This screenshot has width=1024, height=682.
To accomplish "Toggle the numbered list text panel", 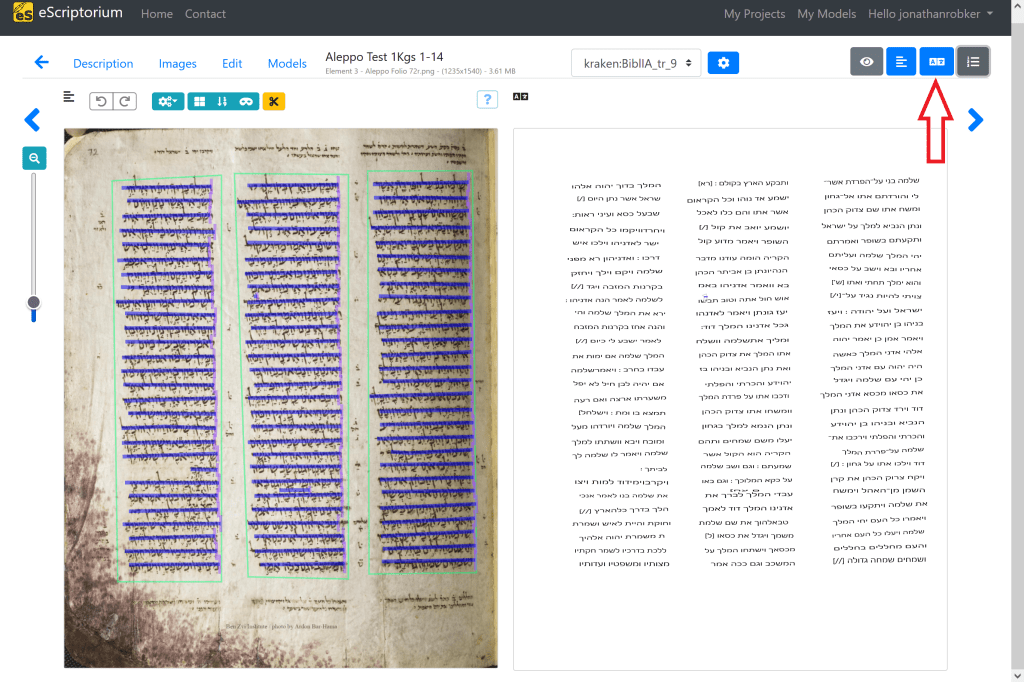I will pyautogui.click(x=972, y=62).
